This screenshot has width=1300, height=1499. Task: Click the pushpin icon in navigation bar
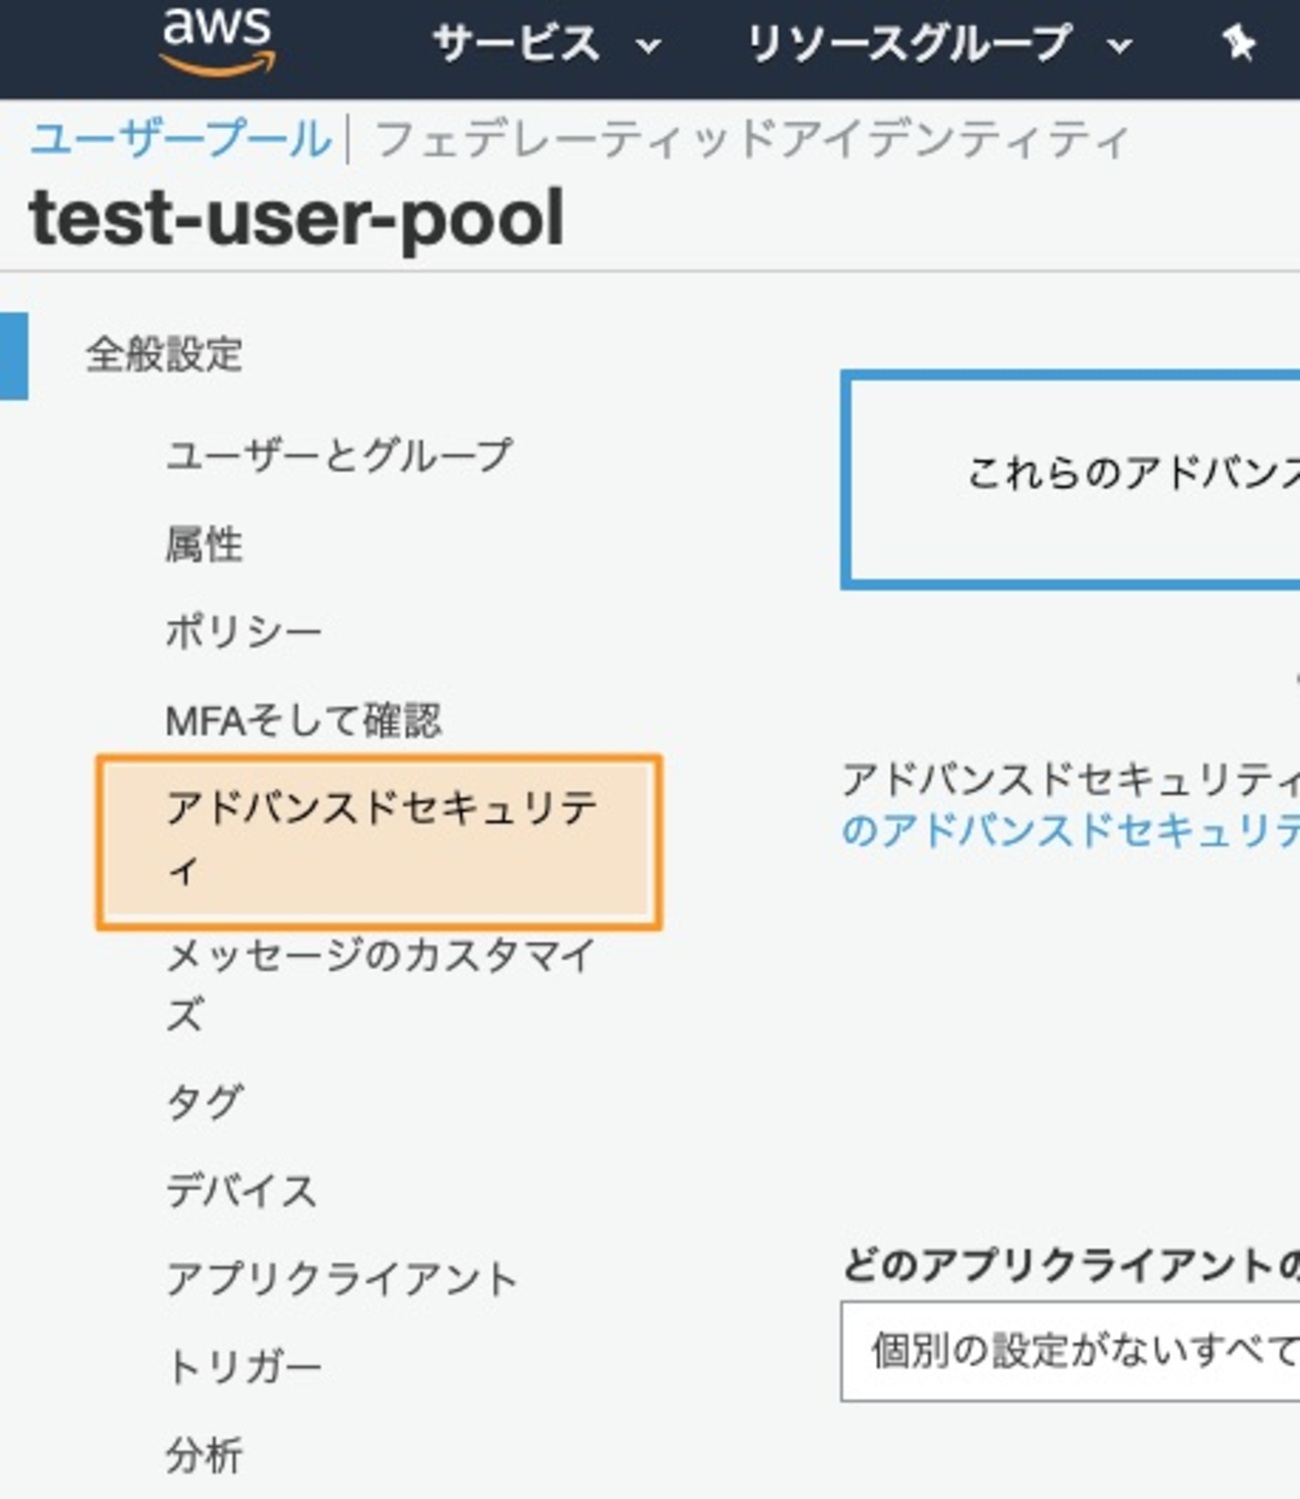[1240, 44]
